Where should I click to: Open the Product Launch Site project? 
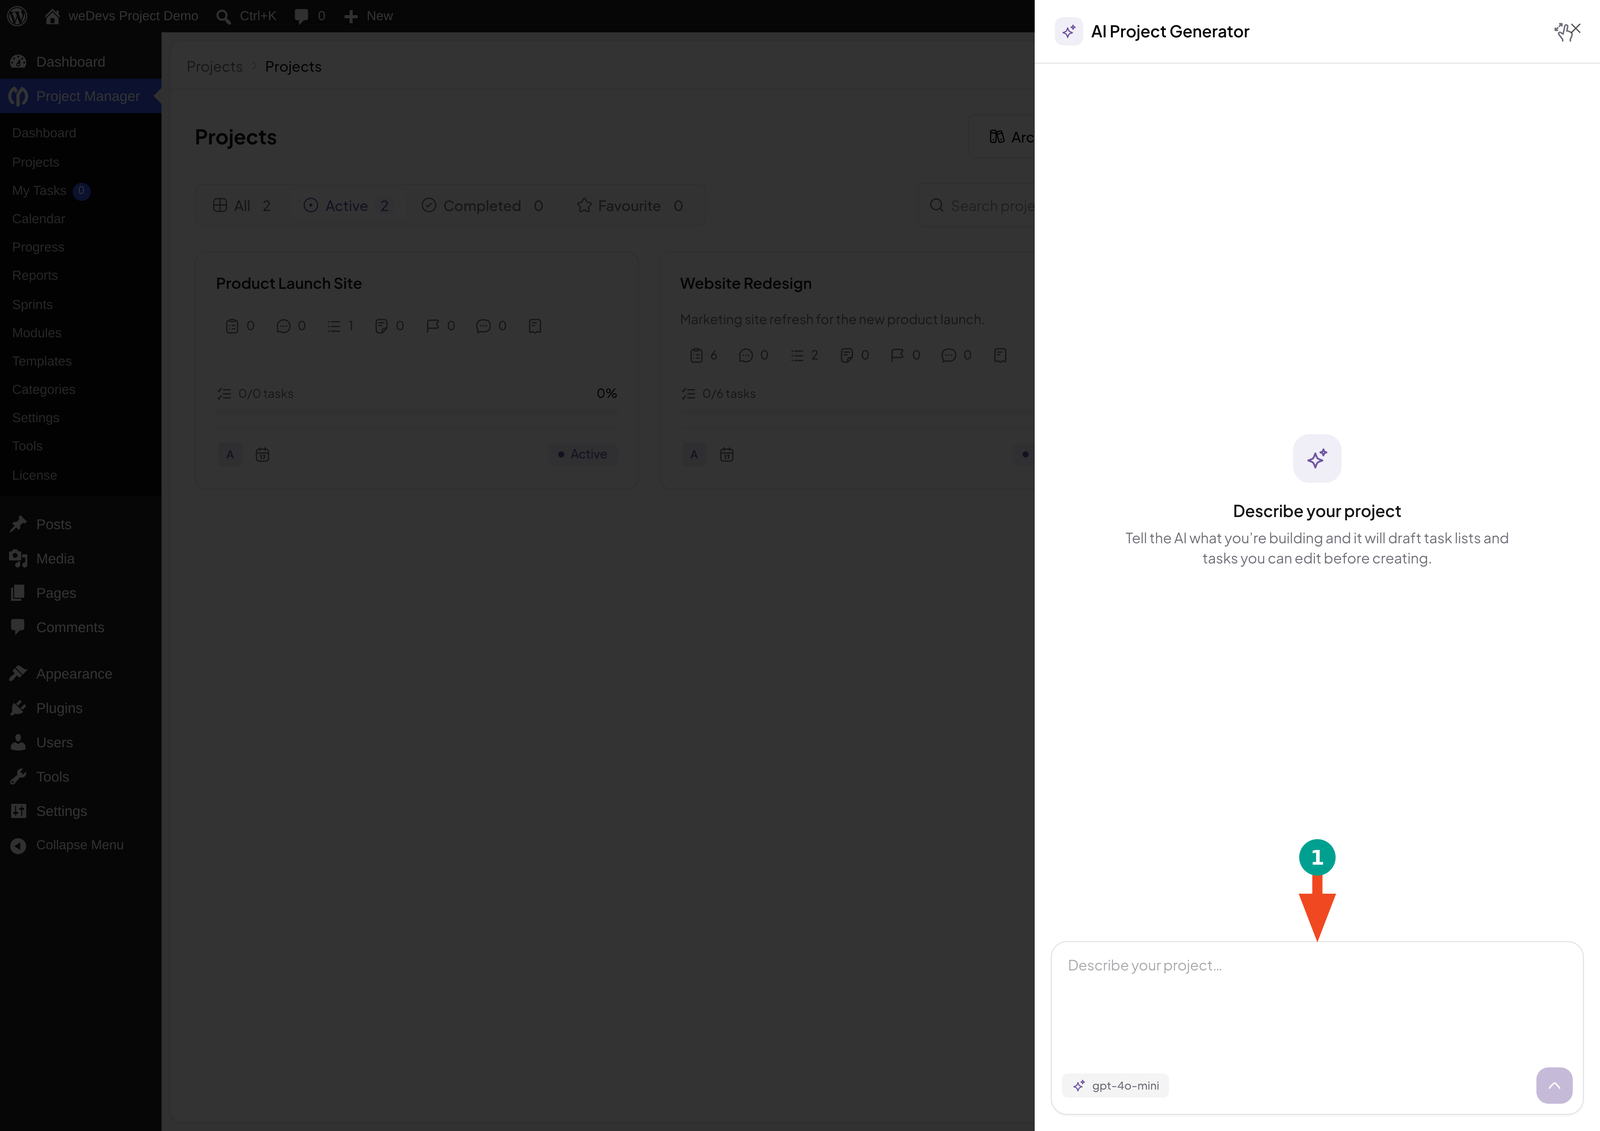tap(289, 283)
